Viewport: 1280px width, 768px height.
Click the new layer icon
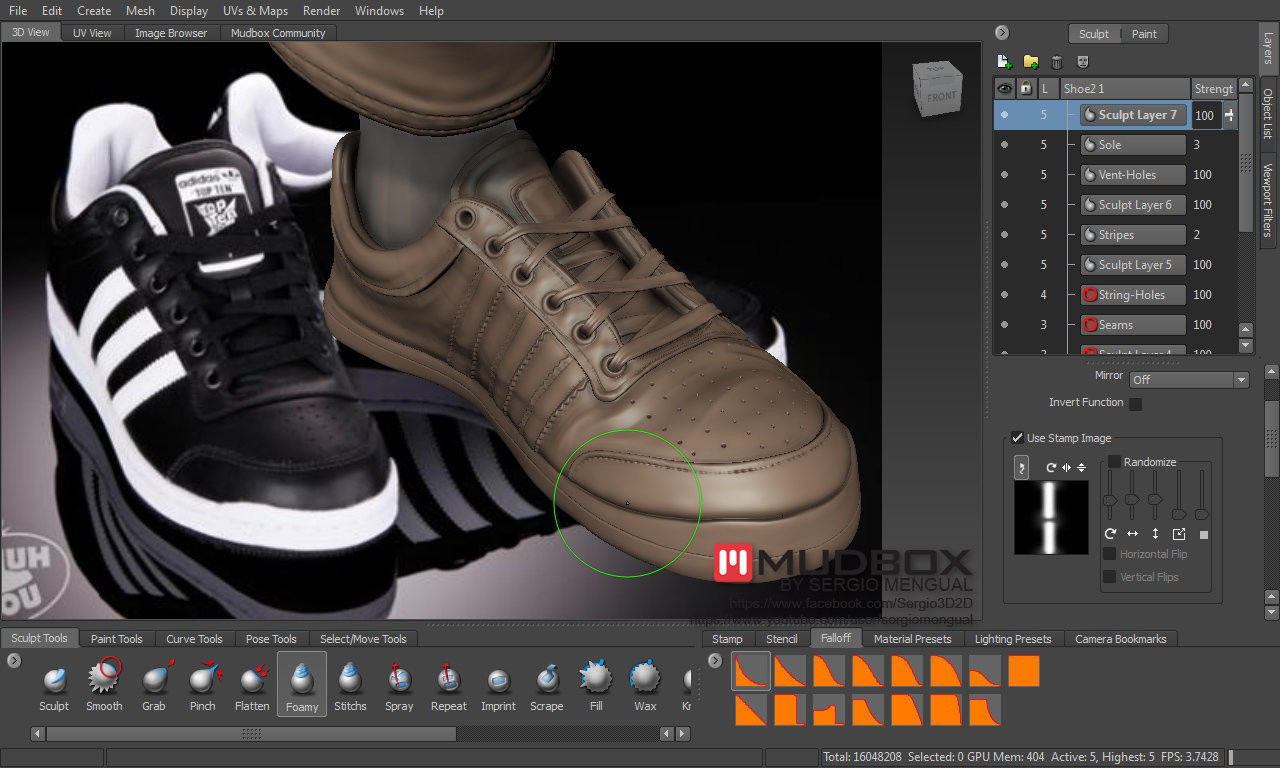point(1005,62)
